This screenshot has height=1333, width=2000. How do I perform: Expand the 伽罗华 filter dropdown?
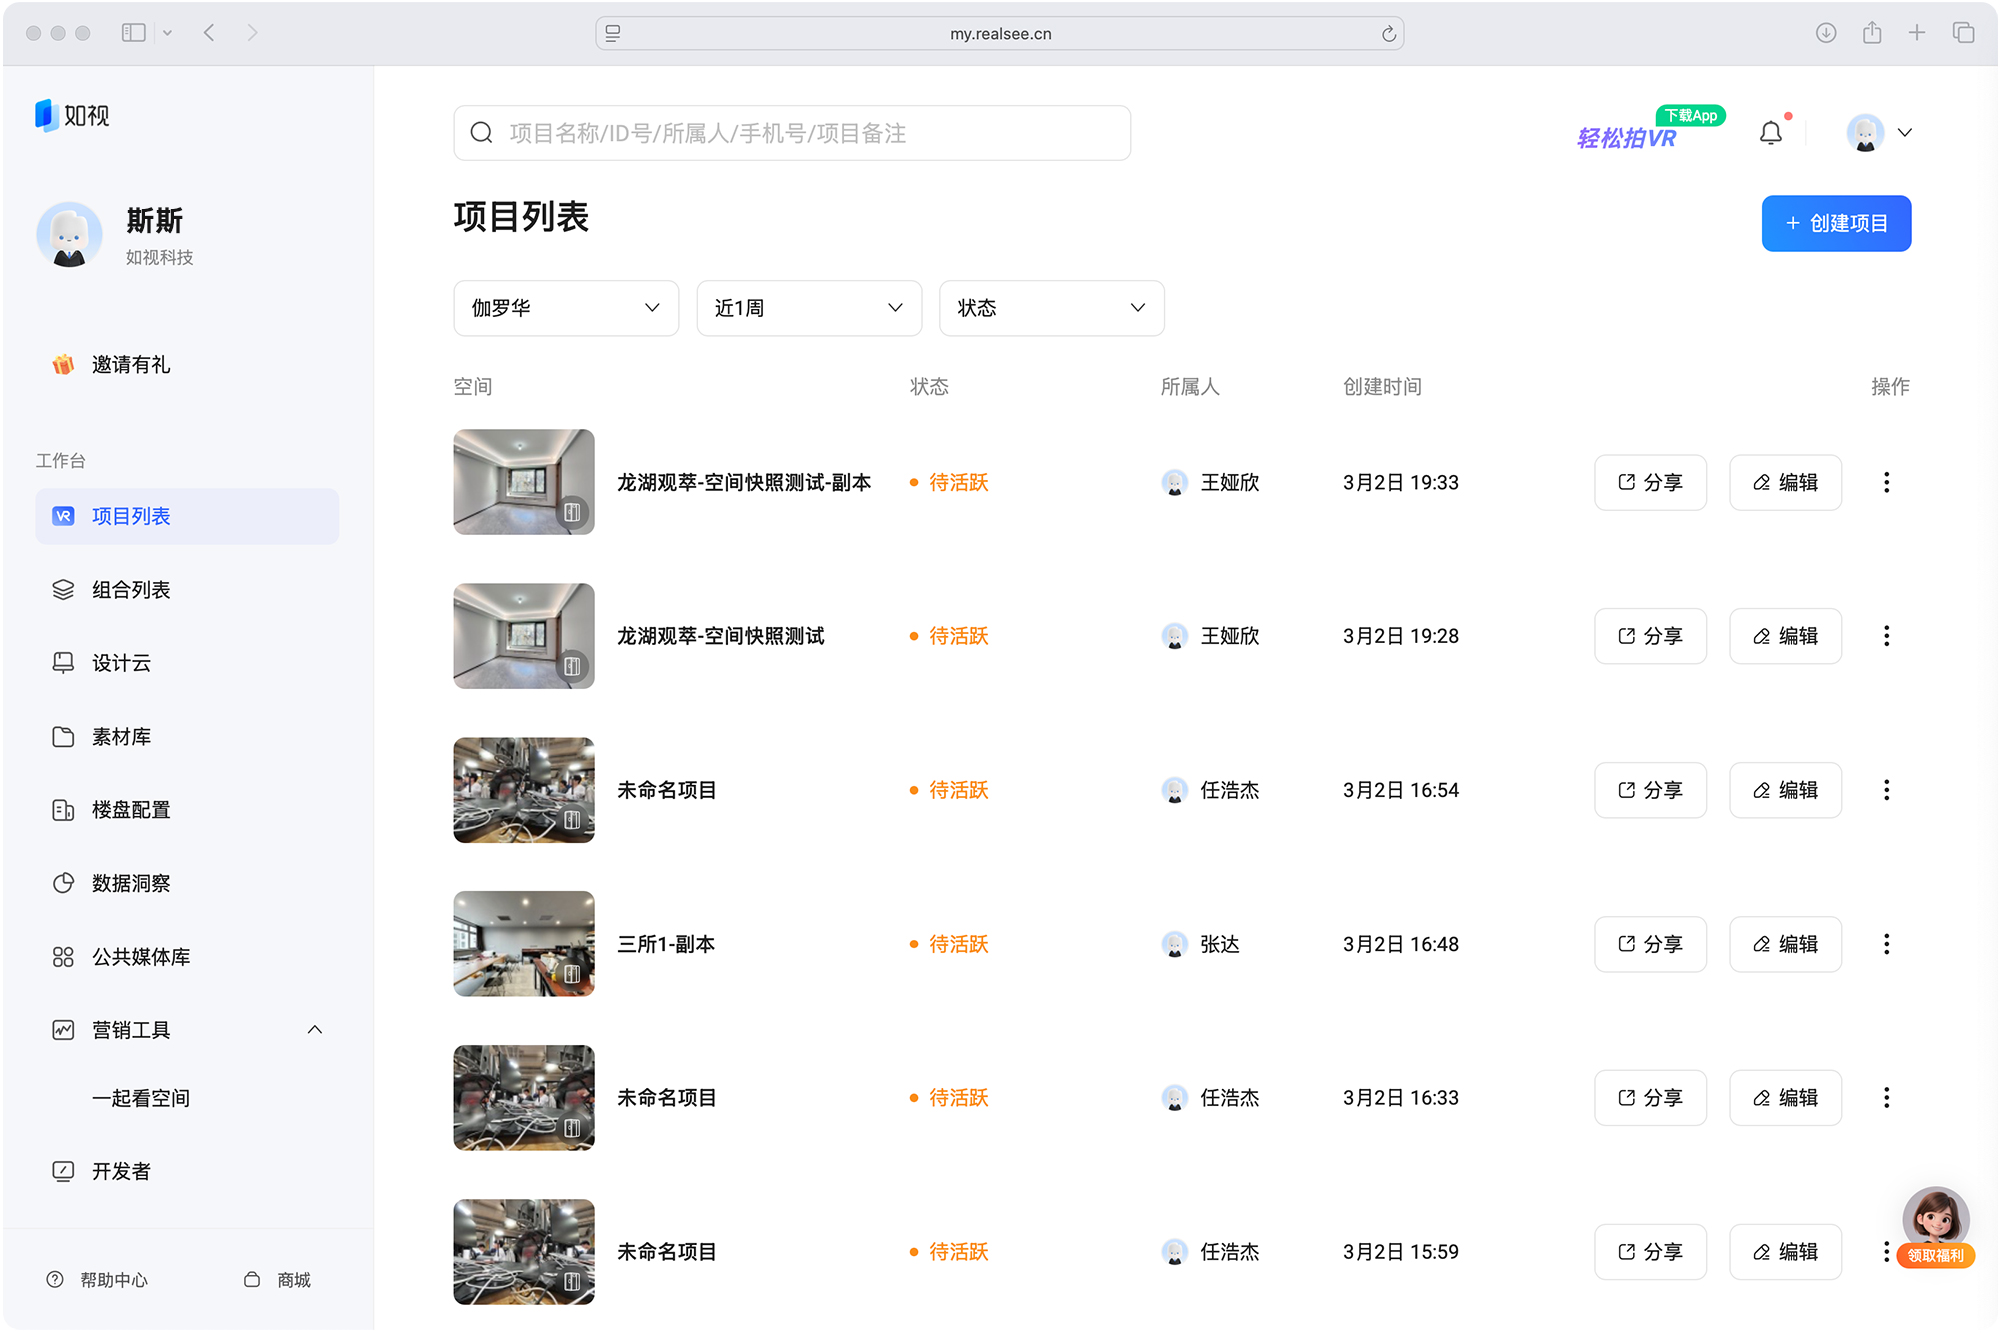click(566, 308)
